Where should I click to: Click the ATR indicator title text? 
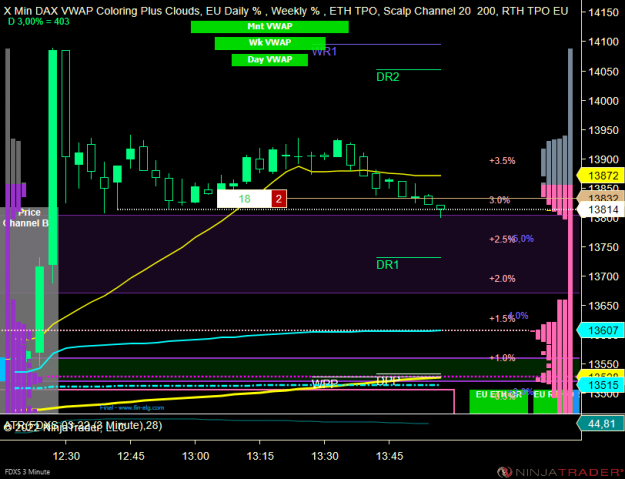[x=83, y=426]
